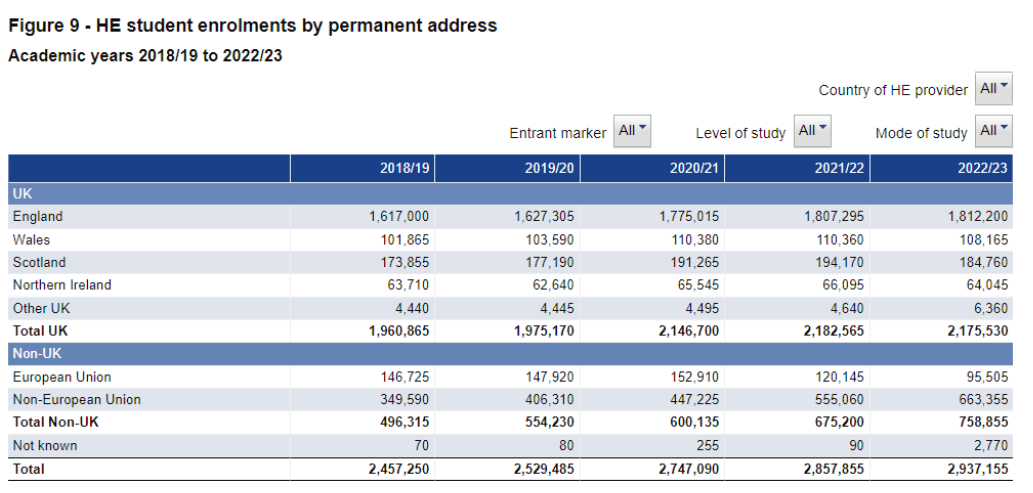Open the Level of study dropdown
This screenshot has height=493, width=1033.
(812, 131)
